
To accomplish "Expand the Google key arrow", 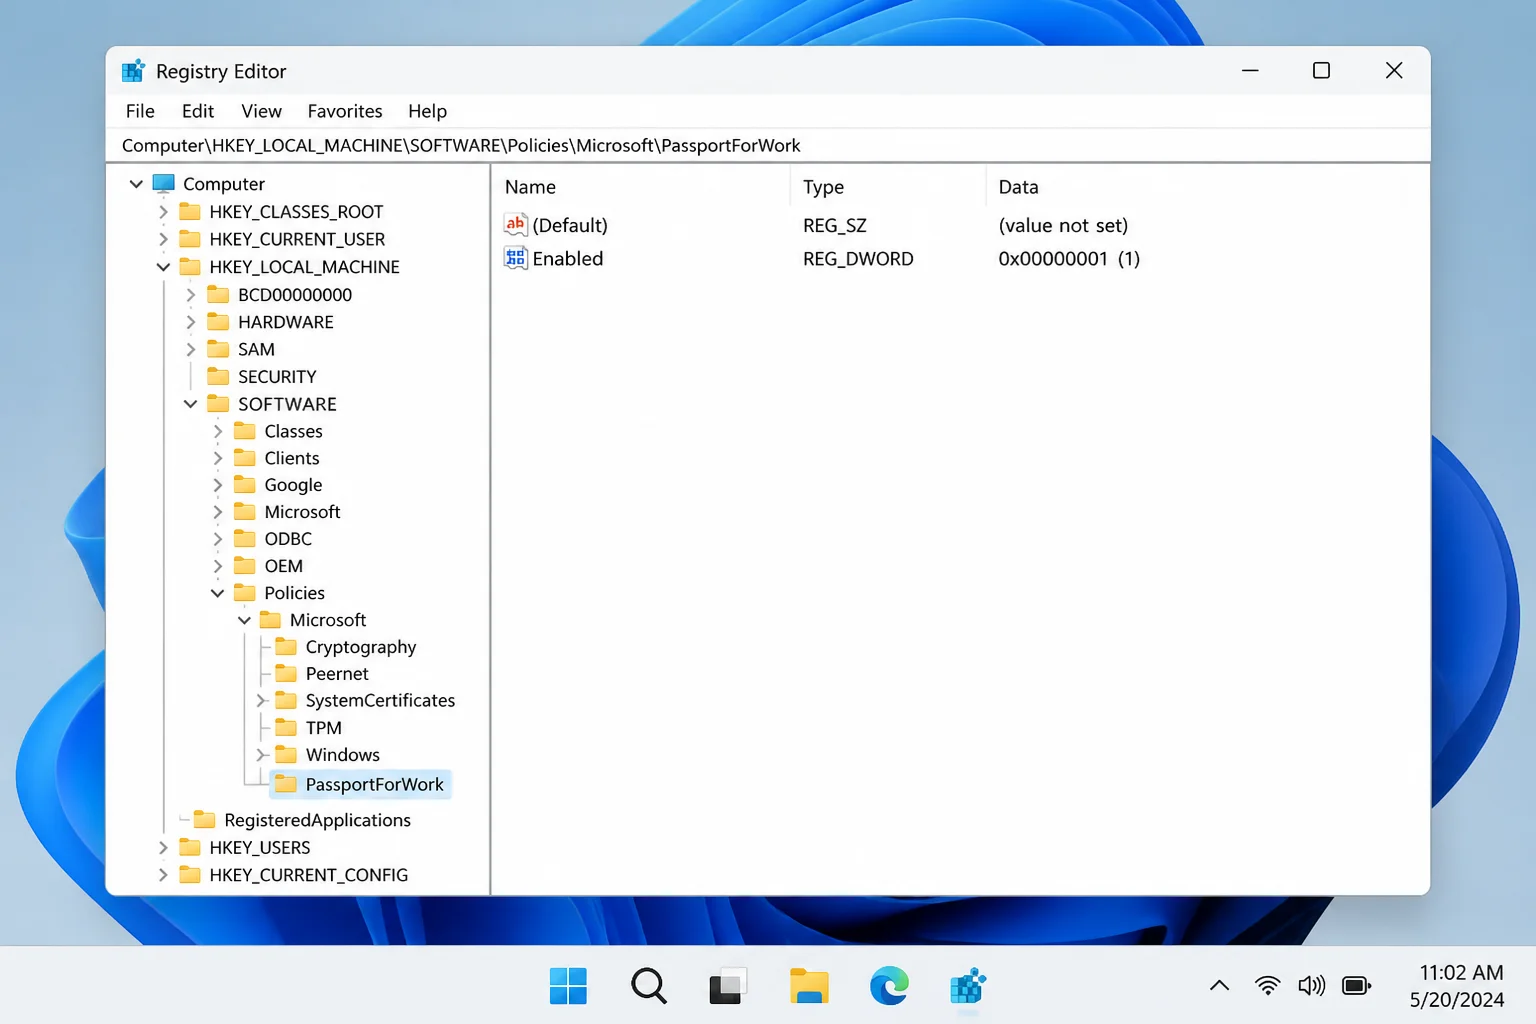I will (x=217, y=485).
